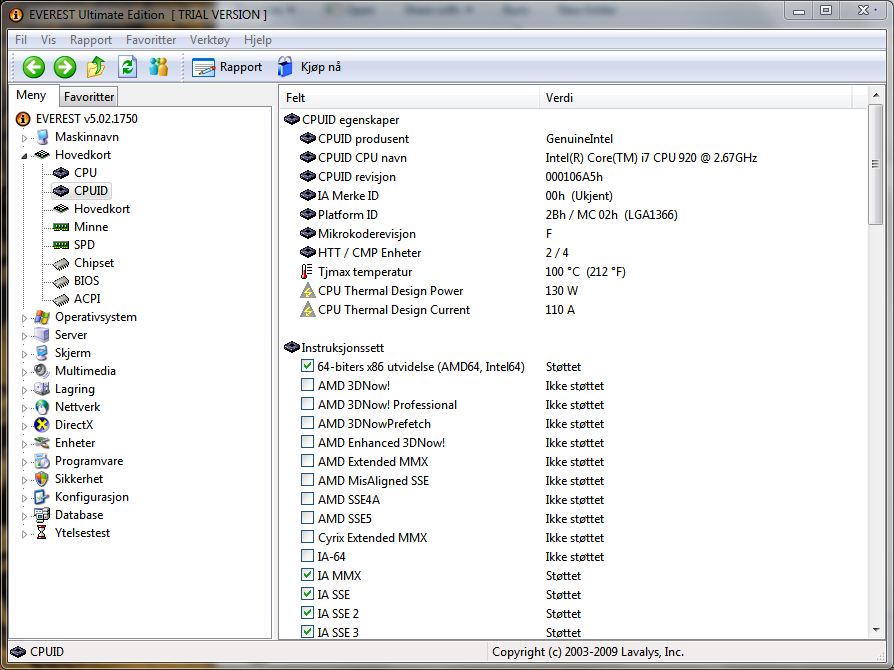Select the Skjerm display icon
Screen dimensions: 894x670
coord(42,353)
